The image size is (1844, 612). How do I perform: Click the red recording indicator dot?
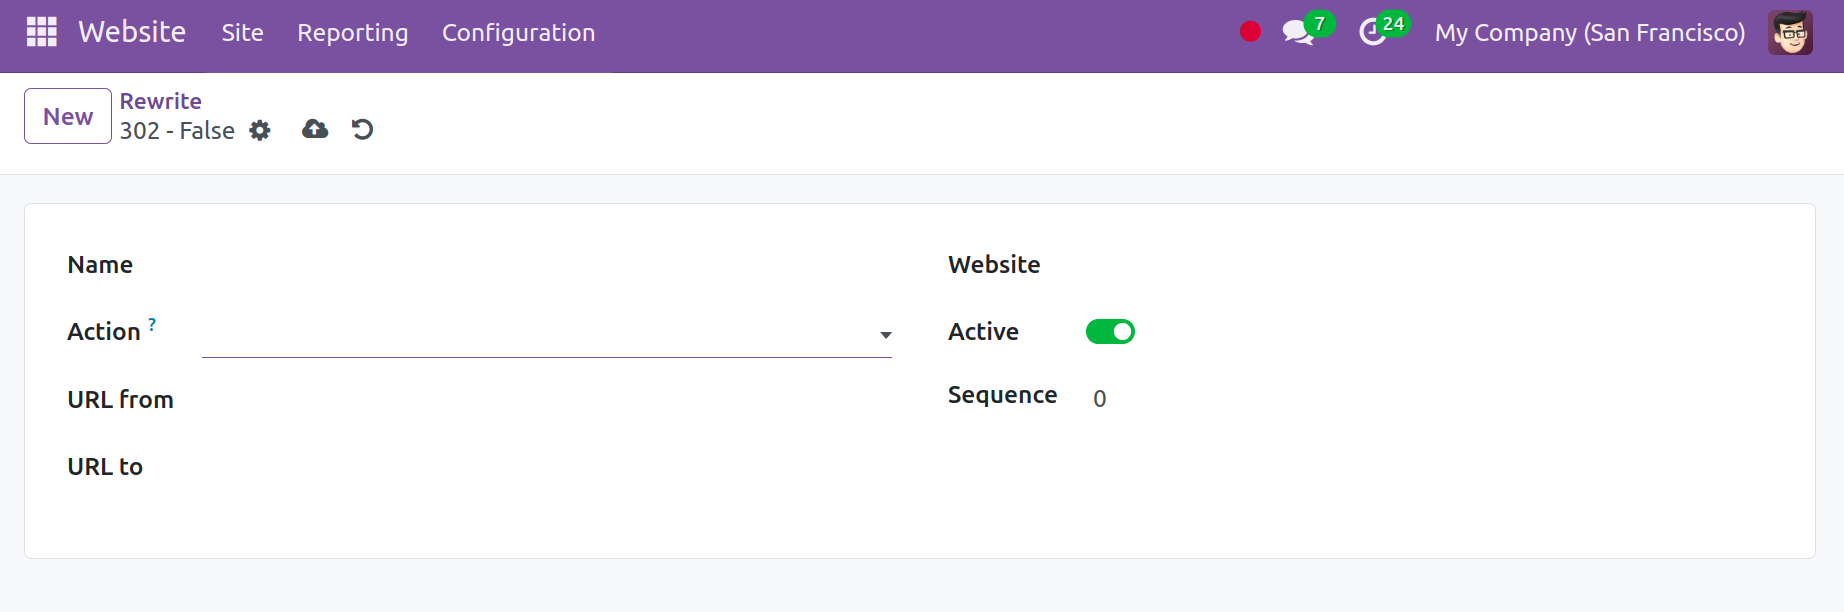tap(1250, 32)
